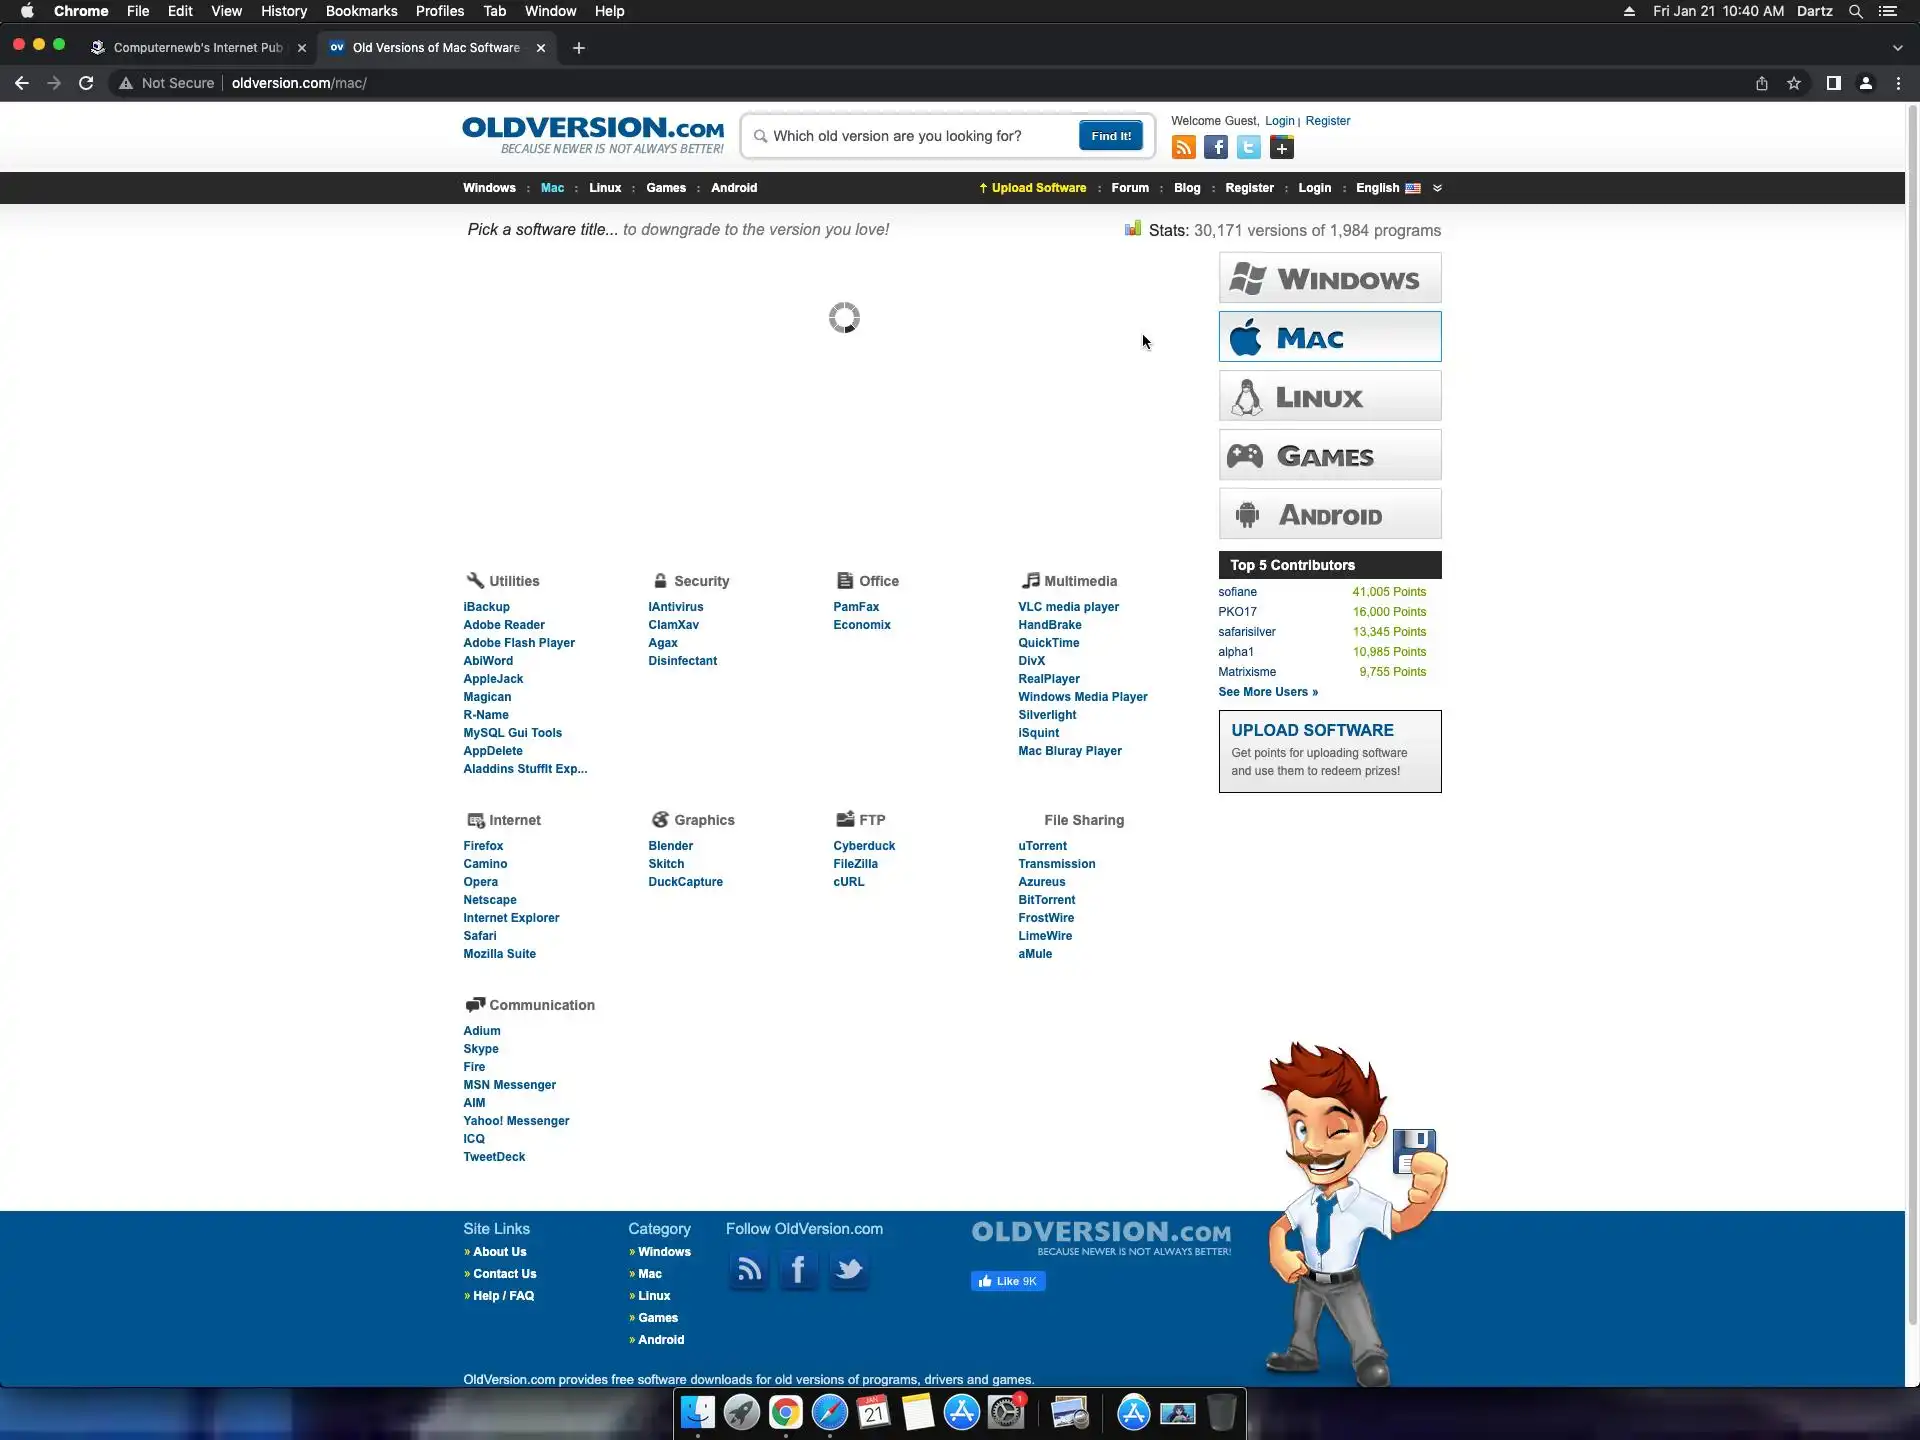Open the VLC media player link
The width and height of the screenshot is (1920, 1440).
click(1068, 607)
